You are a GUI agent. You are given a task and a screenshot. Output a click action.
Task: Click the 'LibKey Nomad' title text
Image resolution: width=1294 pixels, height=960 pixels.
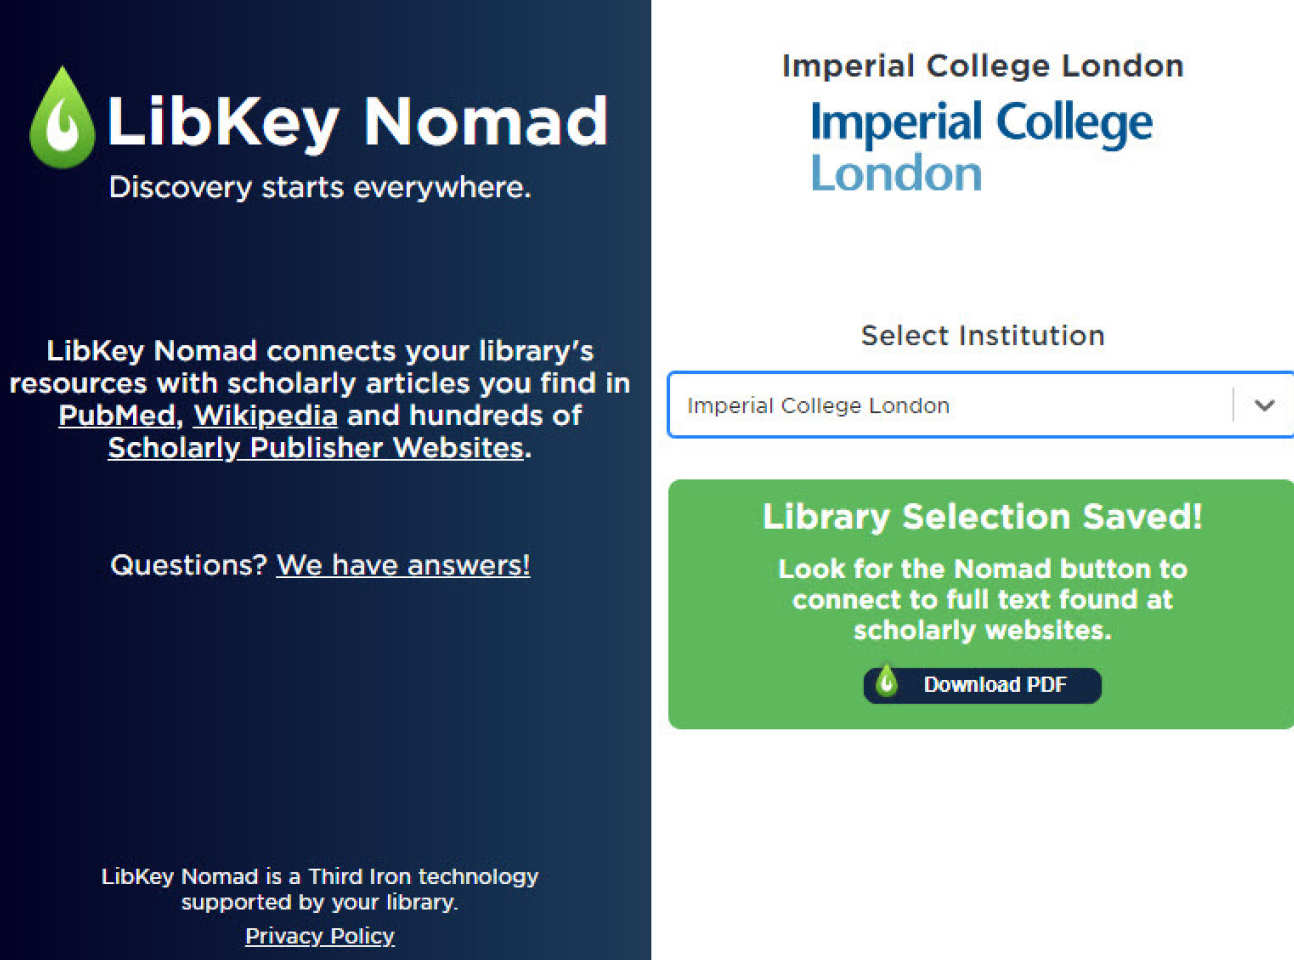tap(357, 121)
